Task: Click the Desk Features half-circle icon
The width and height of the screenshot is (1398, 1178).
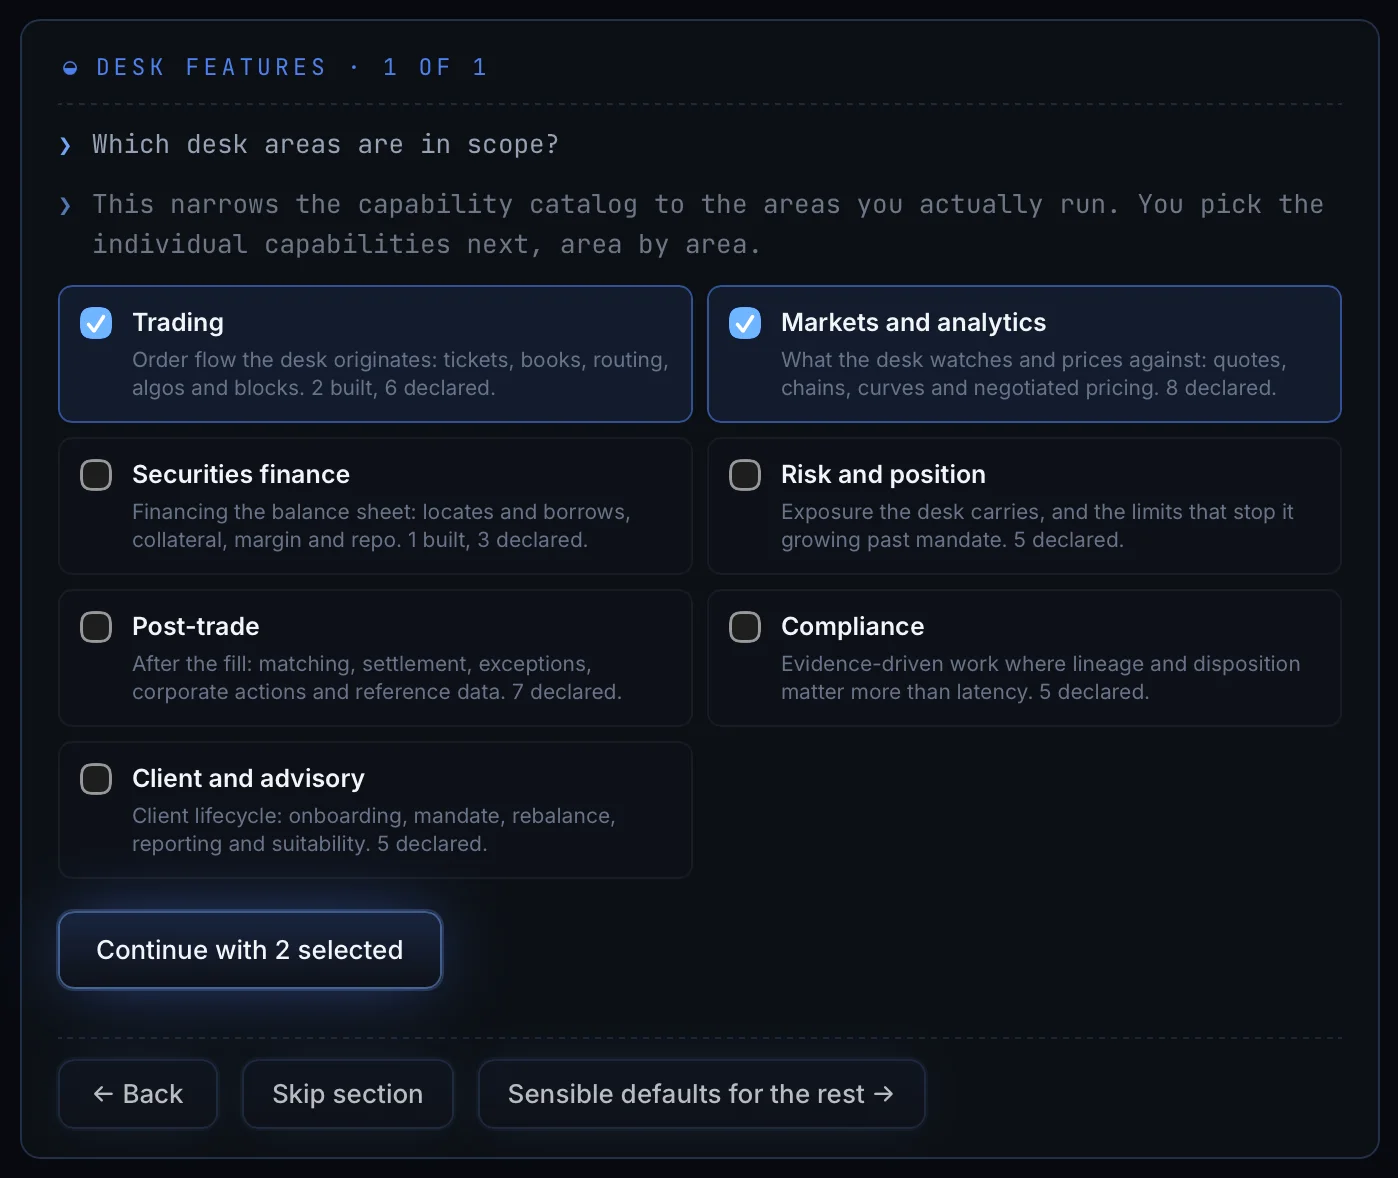Action: point(70,68)
